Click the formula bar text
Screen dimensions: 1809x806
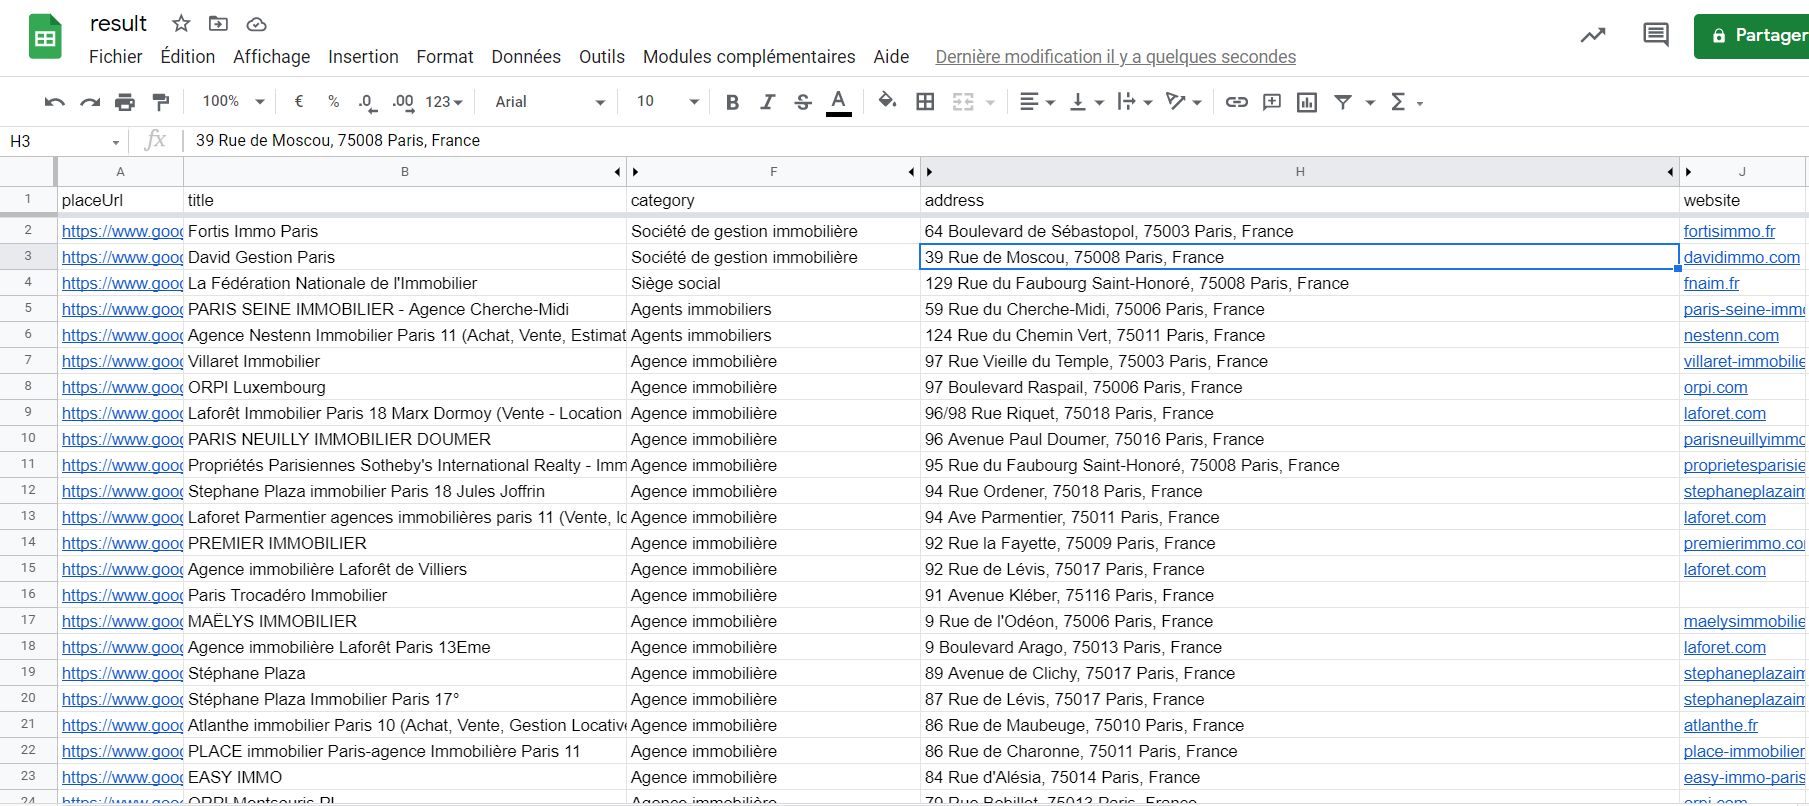338,141
